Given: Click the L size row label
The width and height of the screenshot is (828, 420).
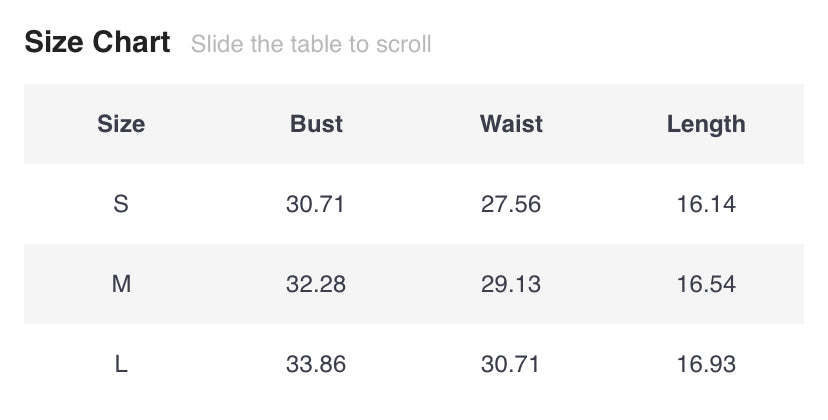Looking at the screenshot, I should click(121, 364).
